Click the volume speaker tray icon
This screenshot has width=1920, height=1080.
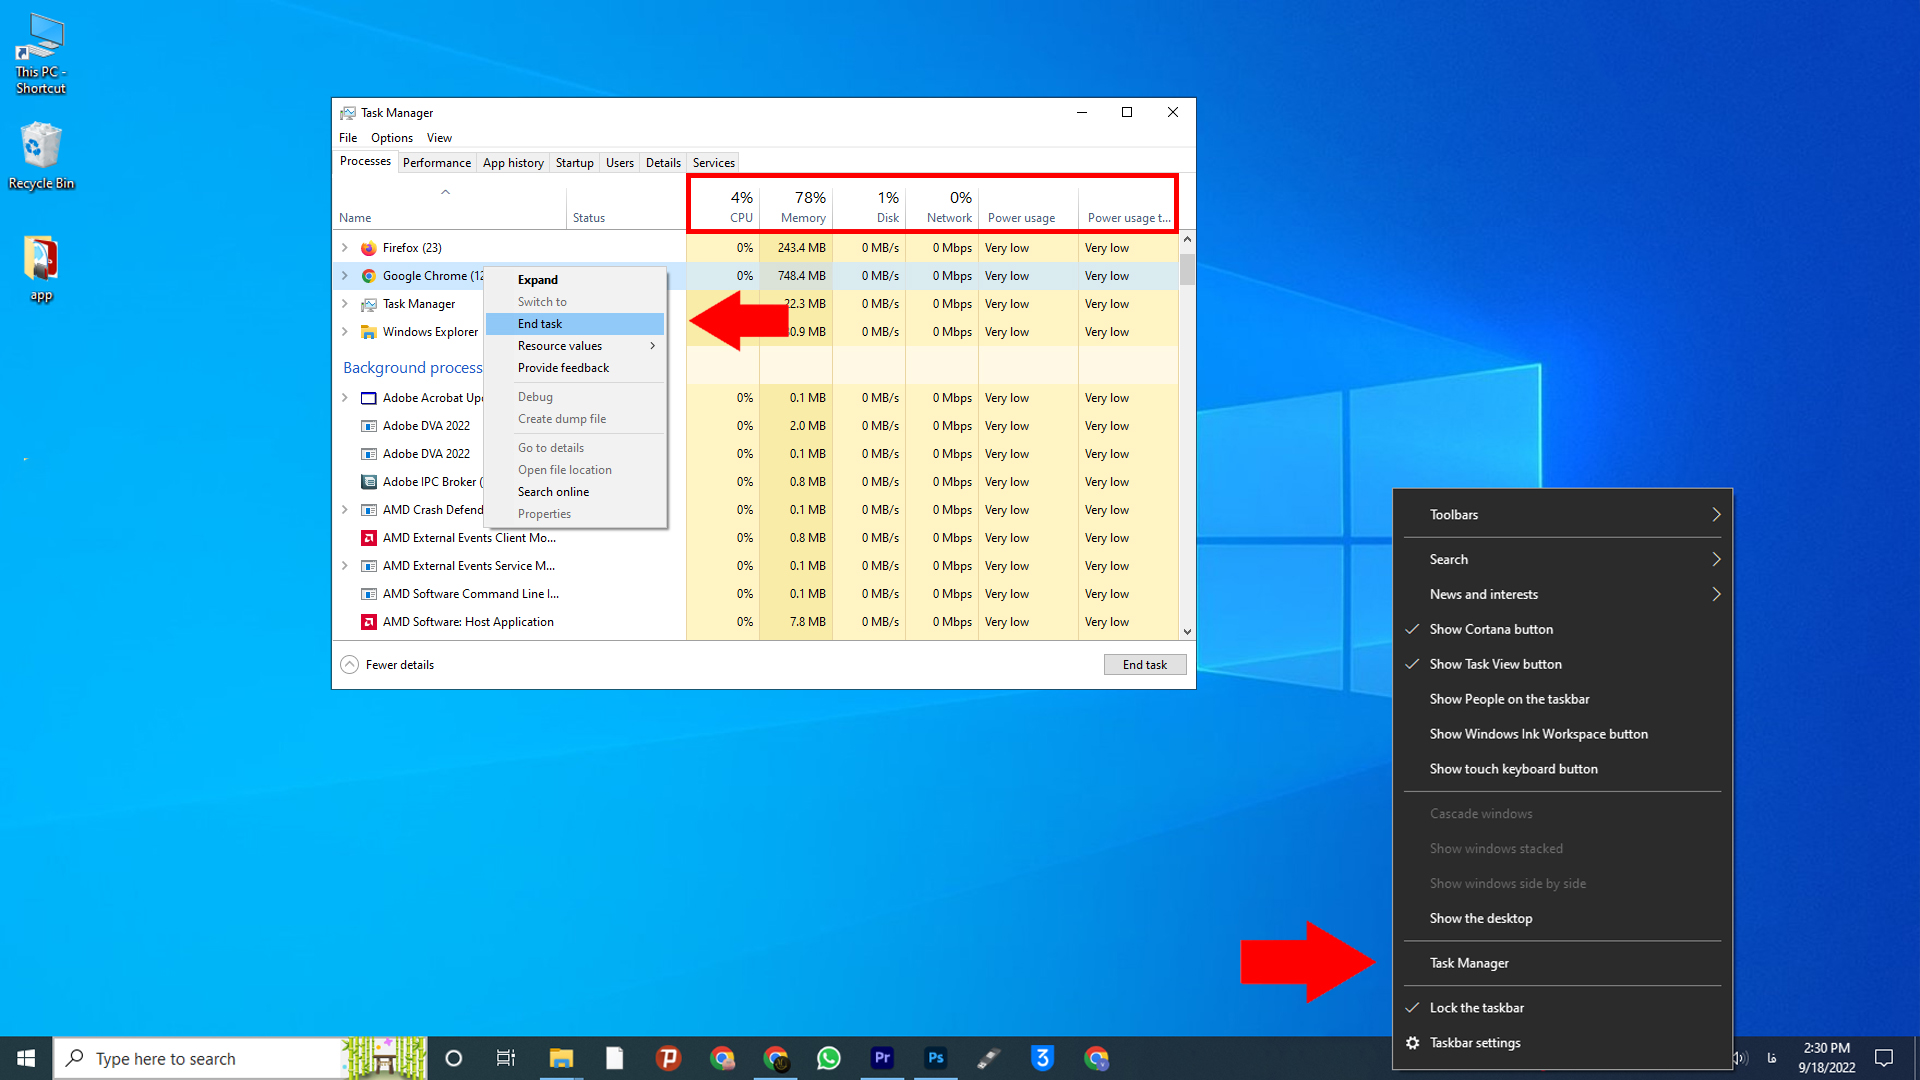1741,1058
